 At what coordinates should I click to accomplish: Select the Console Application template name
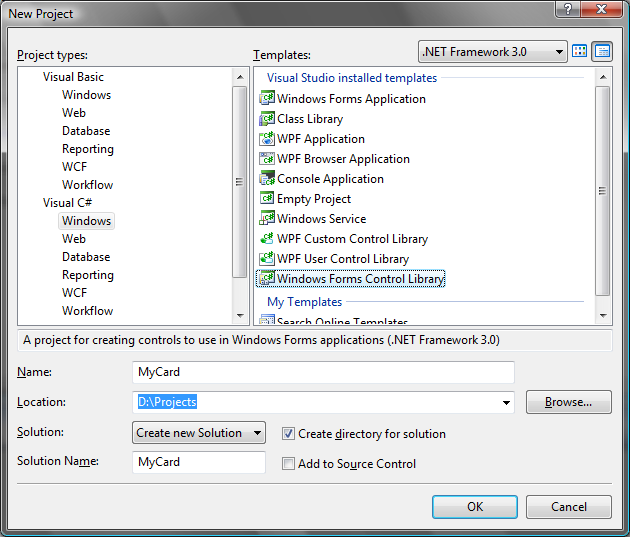point(330,179)
